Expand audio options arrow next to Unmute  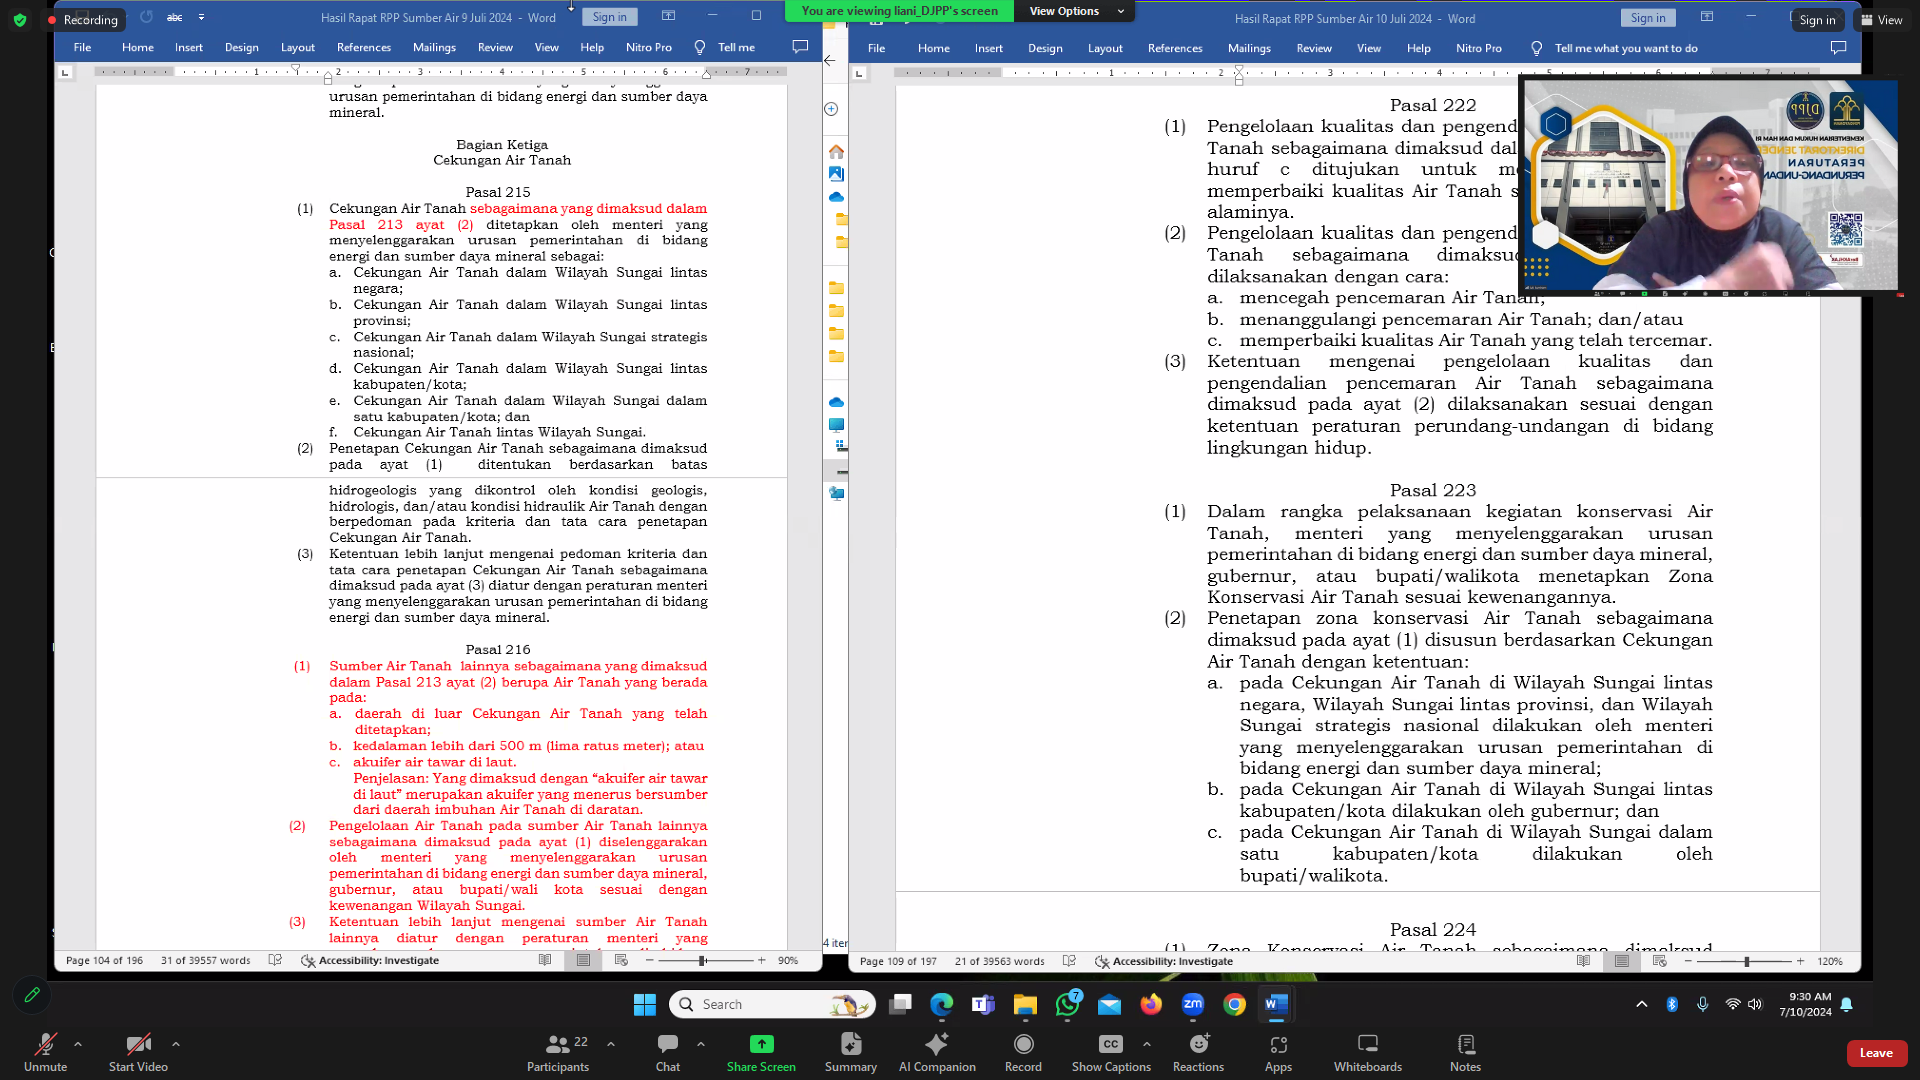[x=78, y=1043]
